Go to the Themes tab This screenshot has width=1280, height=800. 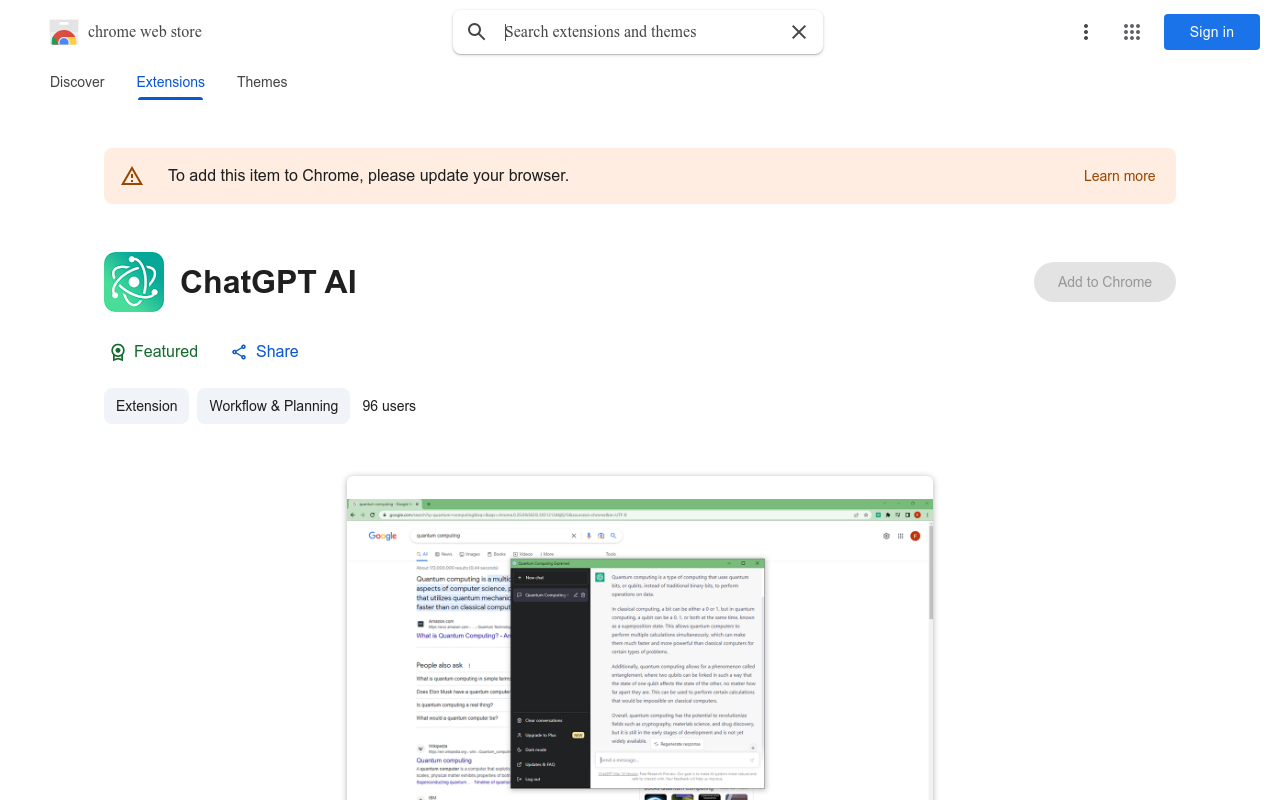point(262,82)
